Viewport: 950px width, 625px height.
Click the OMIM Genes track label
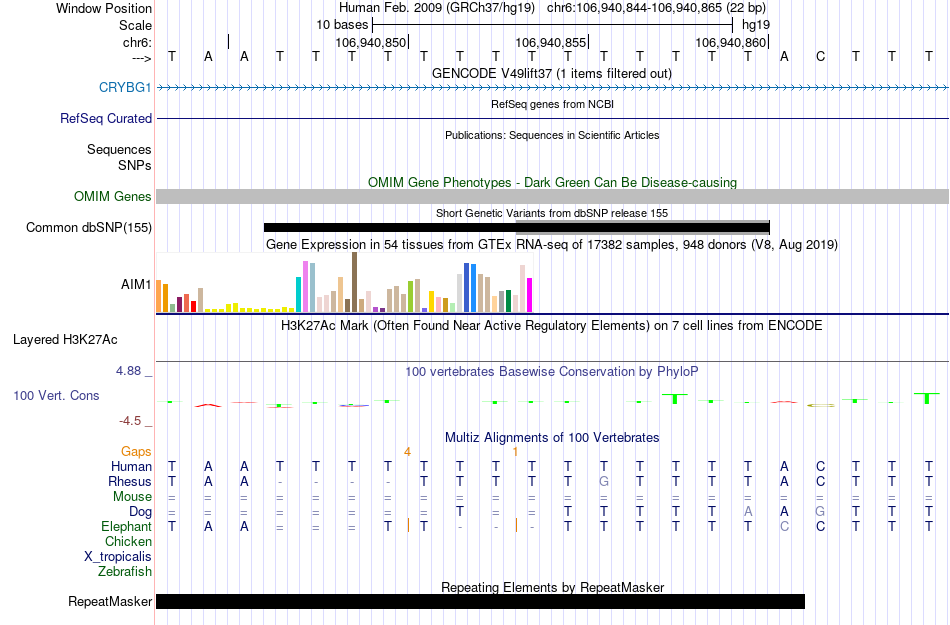click(x=112, y=196)
